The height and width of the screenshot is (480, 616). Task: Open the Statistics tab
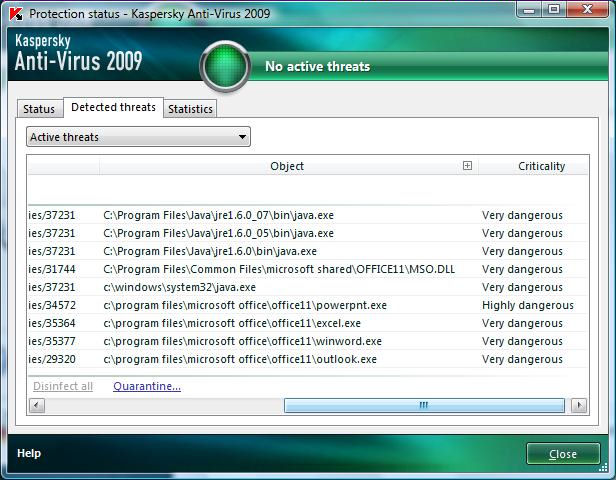click(x=190, y=109)
